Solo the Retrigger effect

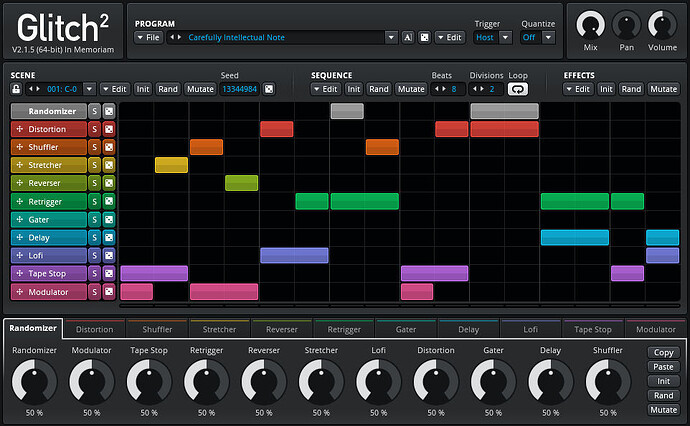[94, 202]
